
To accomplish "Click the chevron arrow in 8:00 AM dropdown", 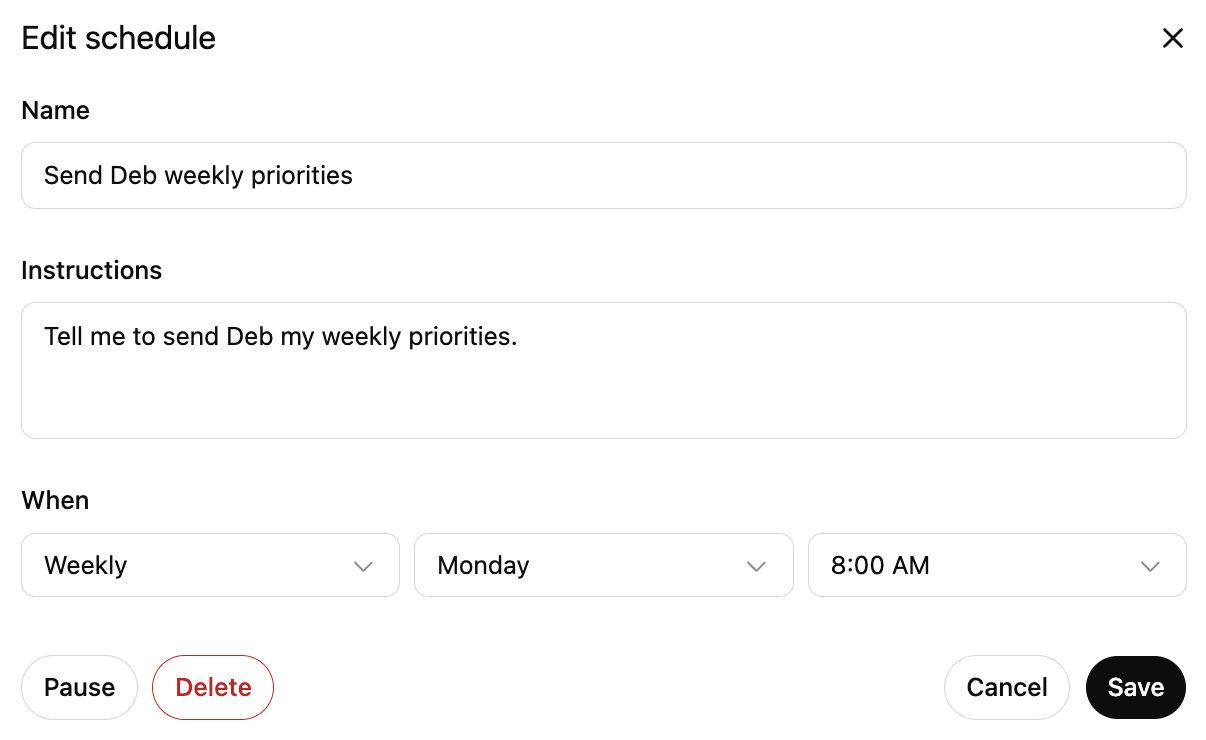I will (x=1150, y=566).
